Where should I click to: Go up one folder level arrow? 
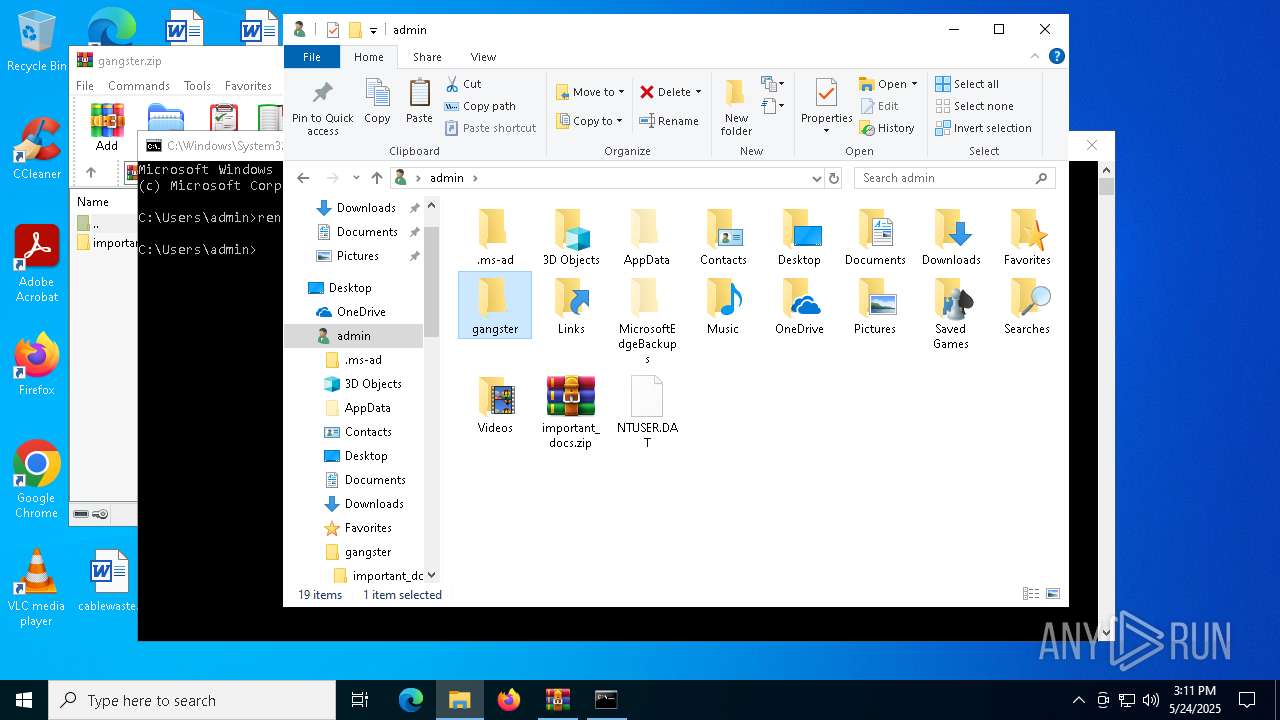(x=376, y=178)
